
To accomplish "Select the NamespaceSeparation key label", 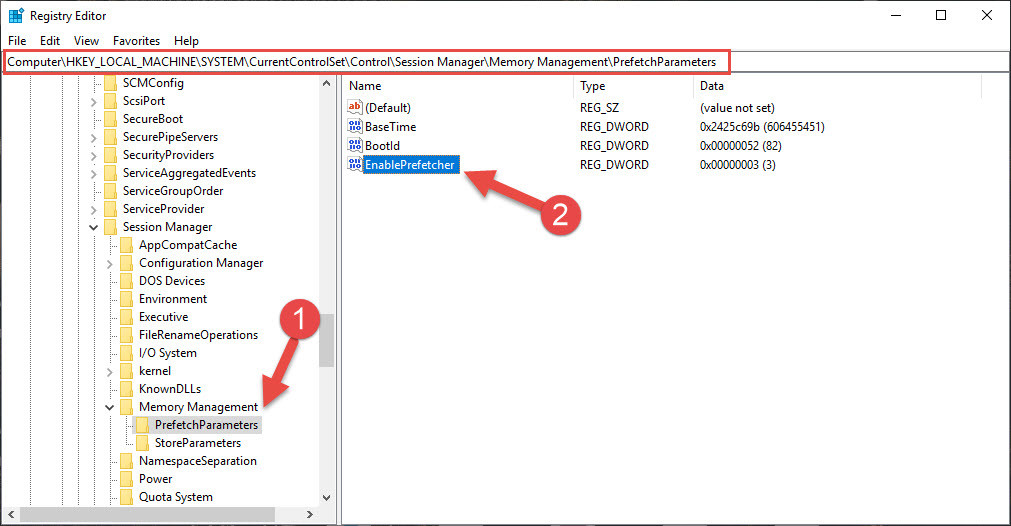I will [x=198, y=461].
